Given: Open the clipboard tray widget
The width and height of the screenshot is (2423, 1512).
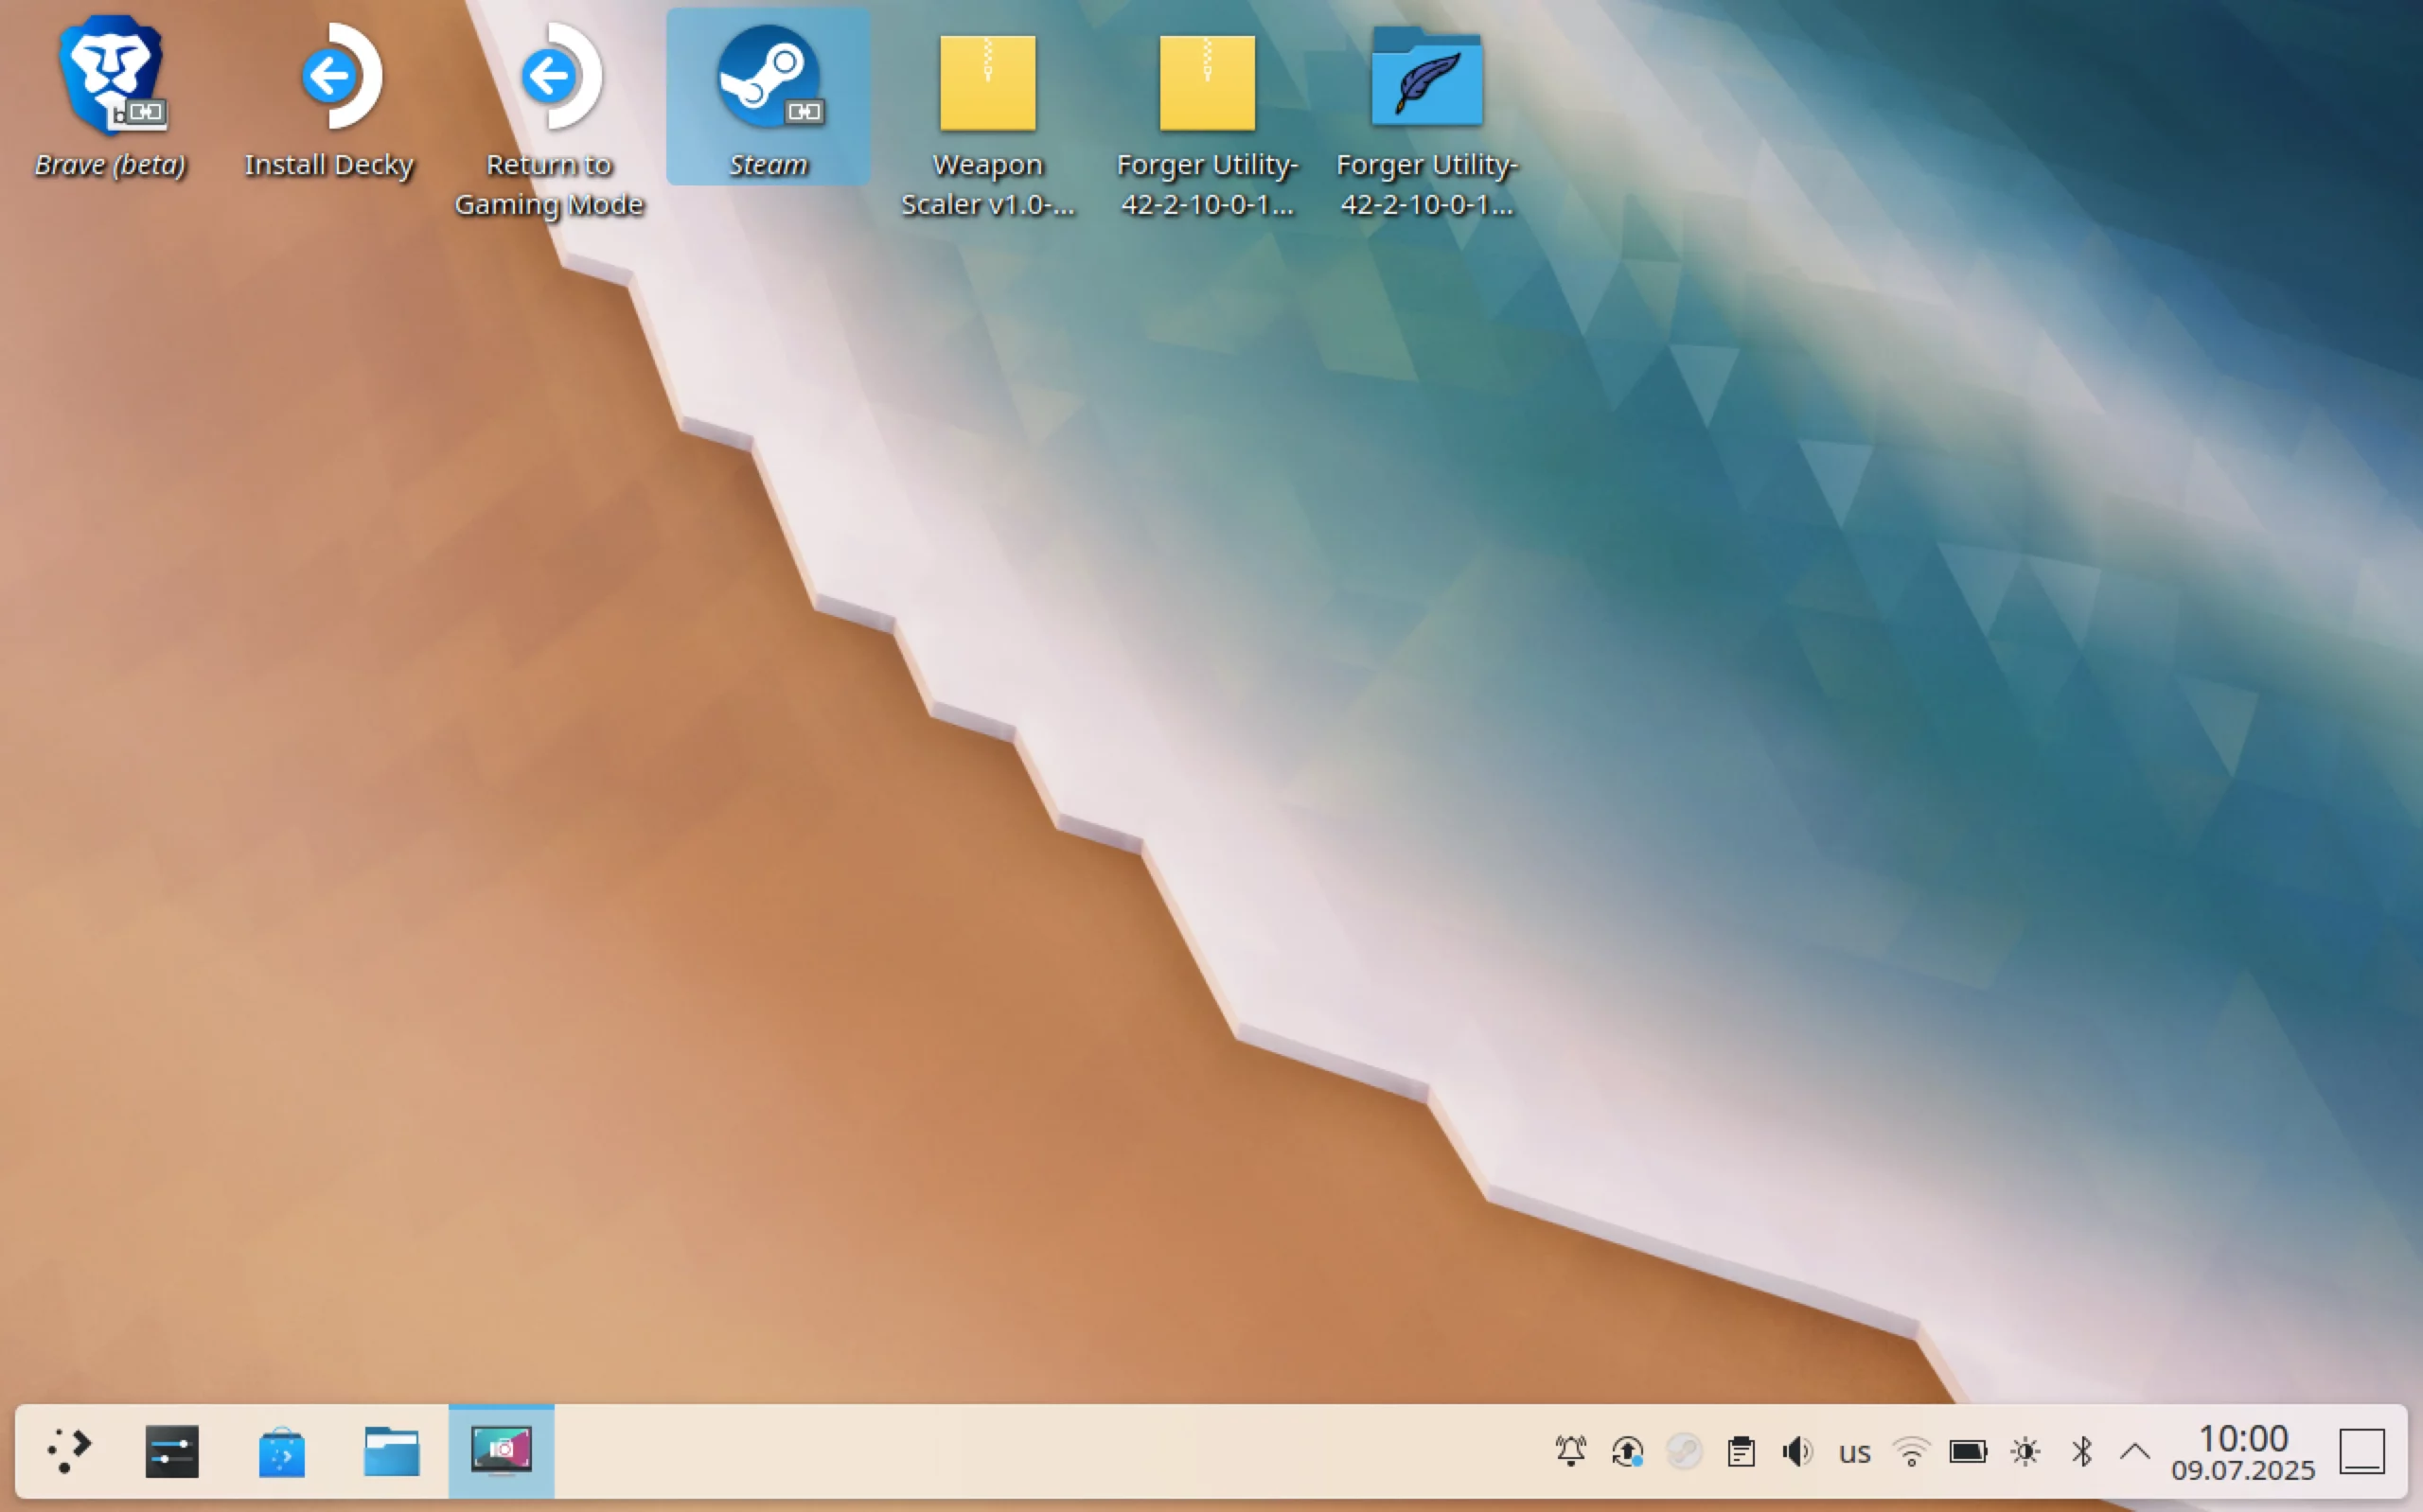Looking at the screenshot, I should tap(1741, 1451).
